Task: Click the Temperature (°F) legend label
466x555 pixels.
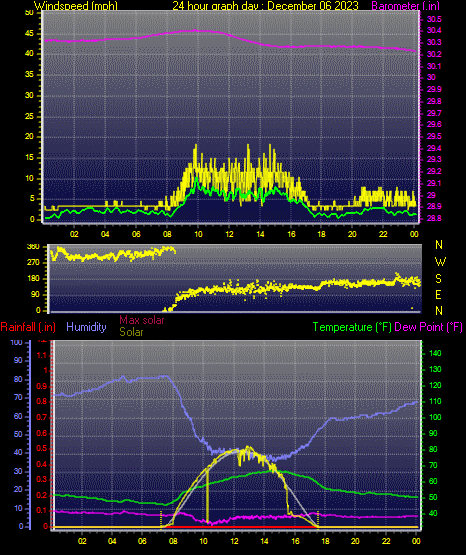Action: tap(352, 327)
